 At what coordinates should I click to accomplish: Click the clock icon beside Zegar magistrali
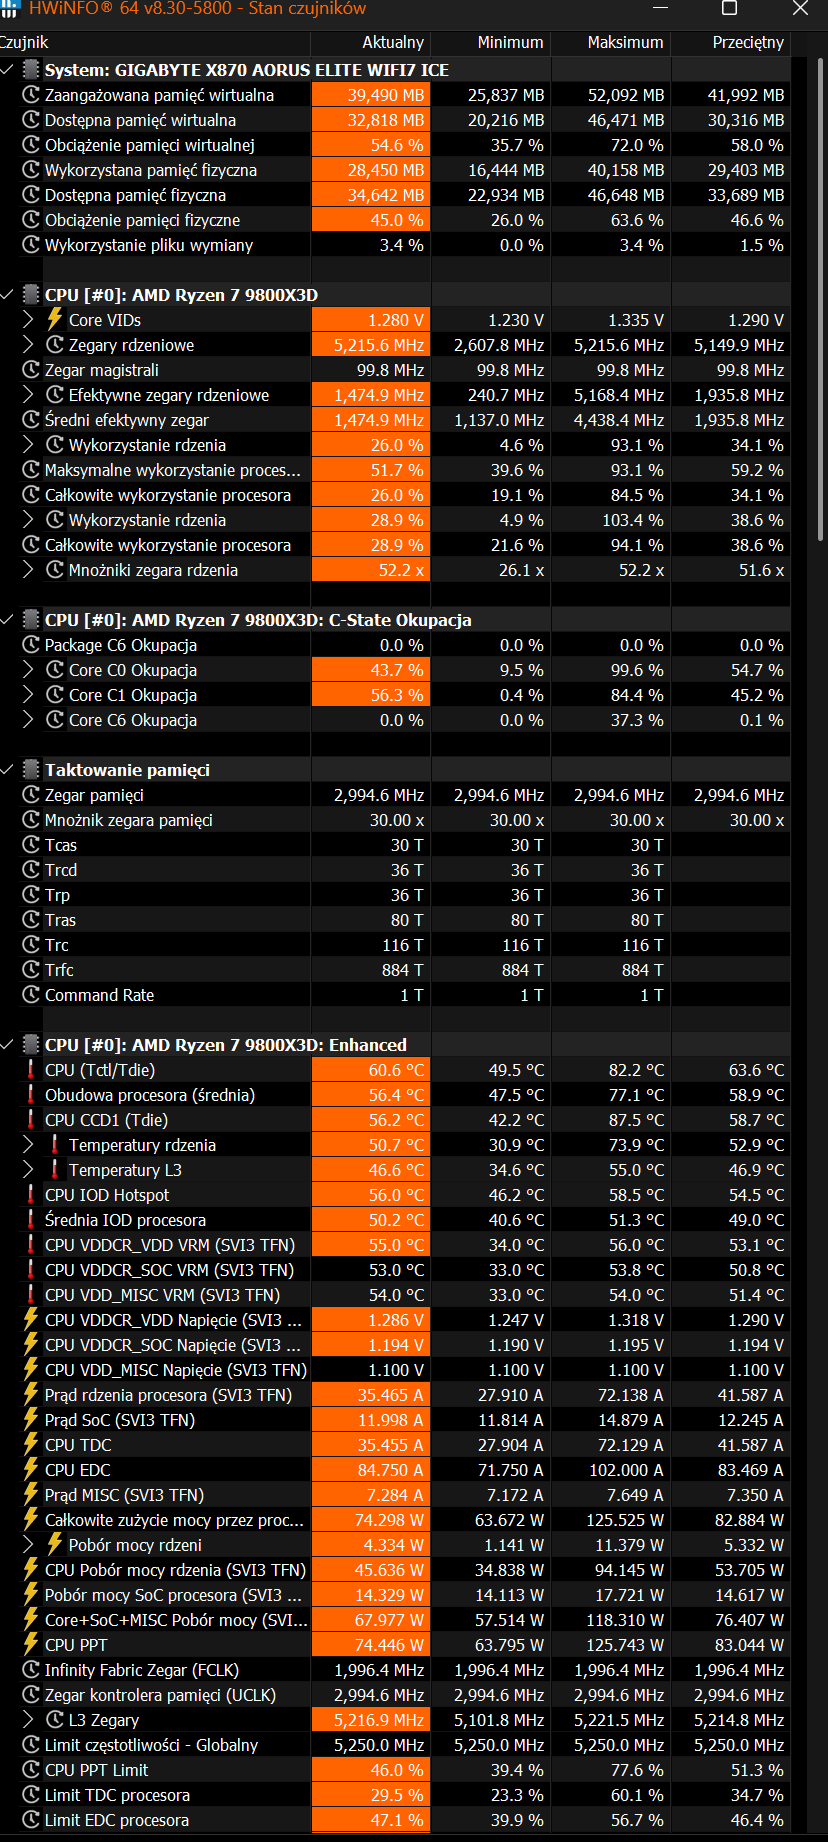pyautogui.click(x=31, y=370)
